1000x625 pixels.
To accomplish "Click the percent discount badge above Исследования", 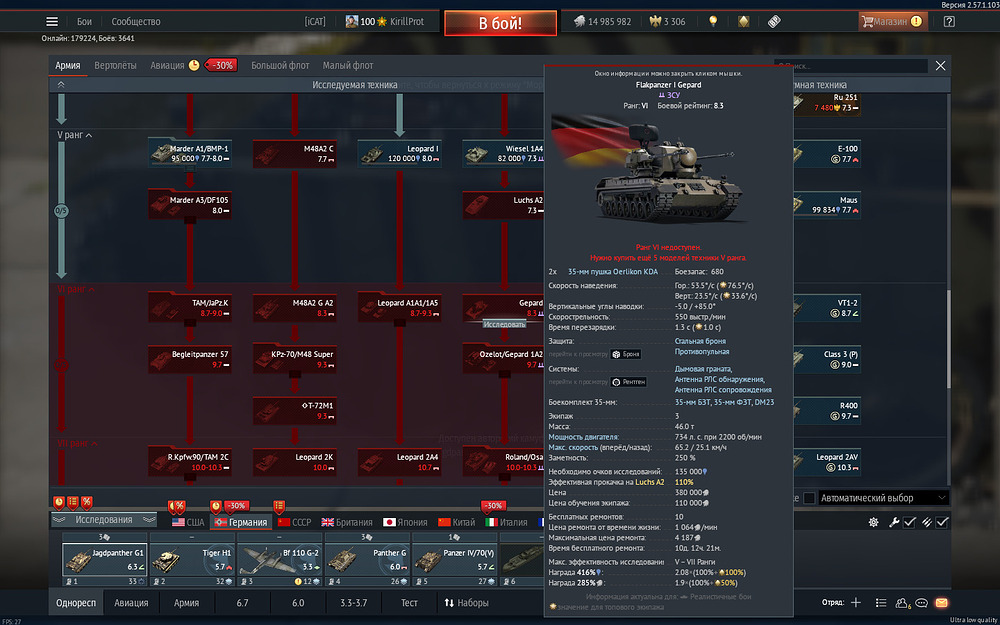I will (87, 503).
